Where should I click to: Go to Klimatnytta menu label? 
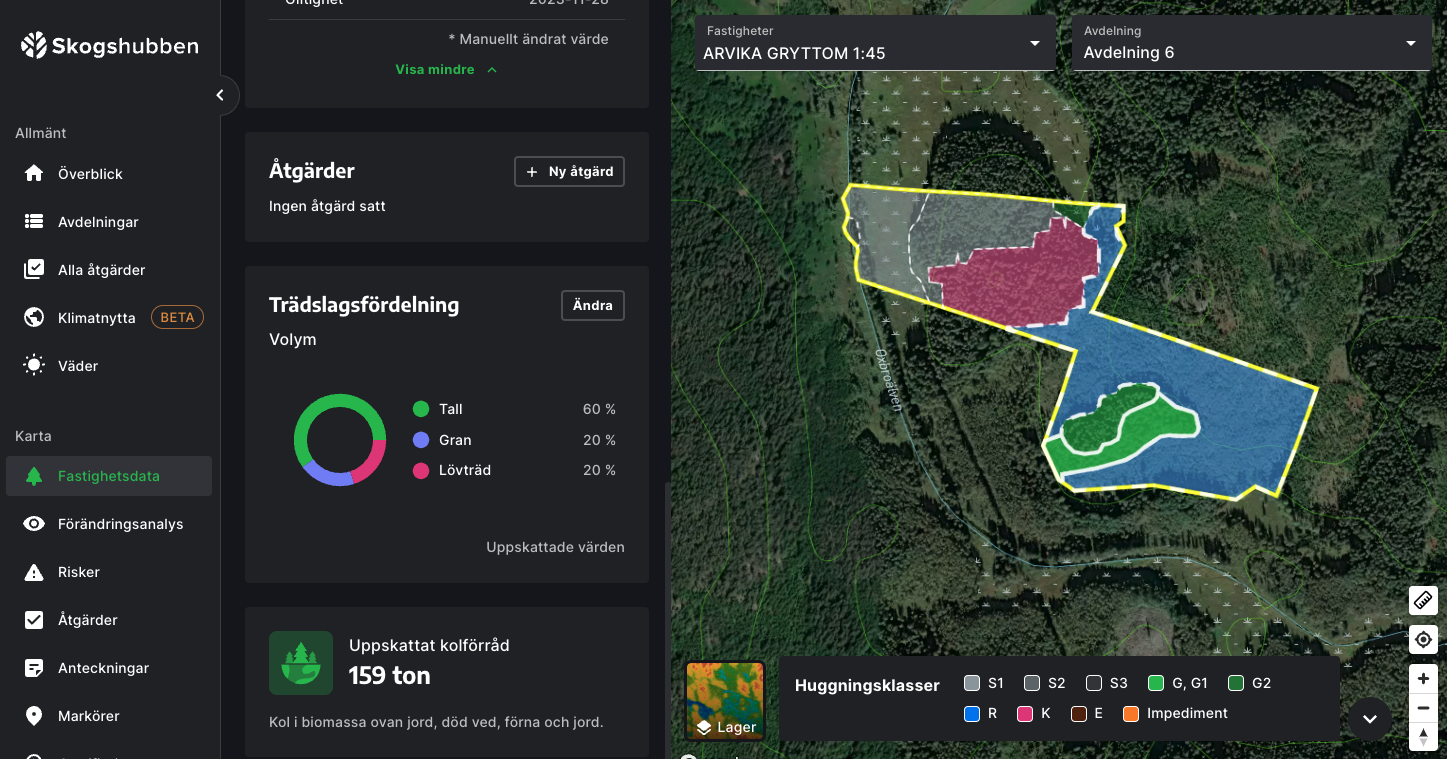pyautogui.click(x=96, y=318)
